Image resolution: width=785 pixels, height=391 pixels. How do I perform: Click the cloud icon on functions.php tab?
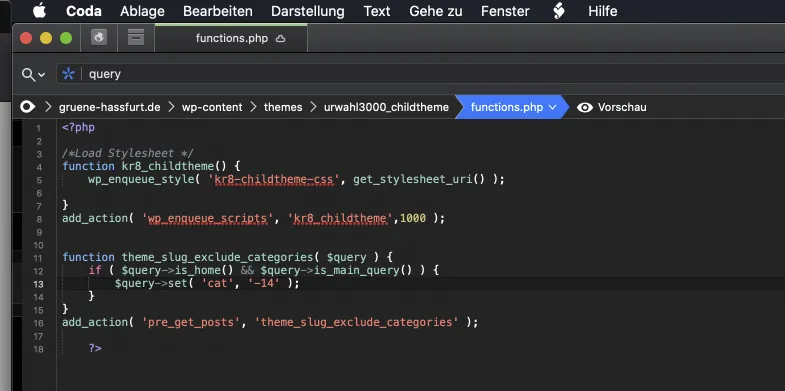click(280, 39)
